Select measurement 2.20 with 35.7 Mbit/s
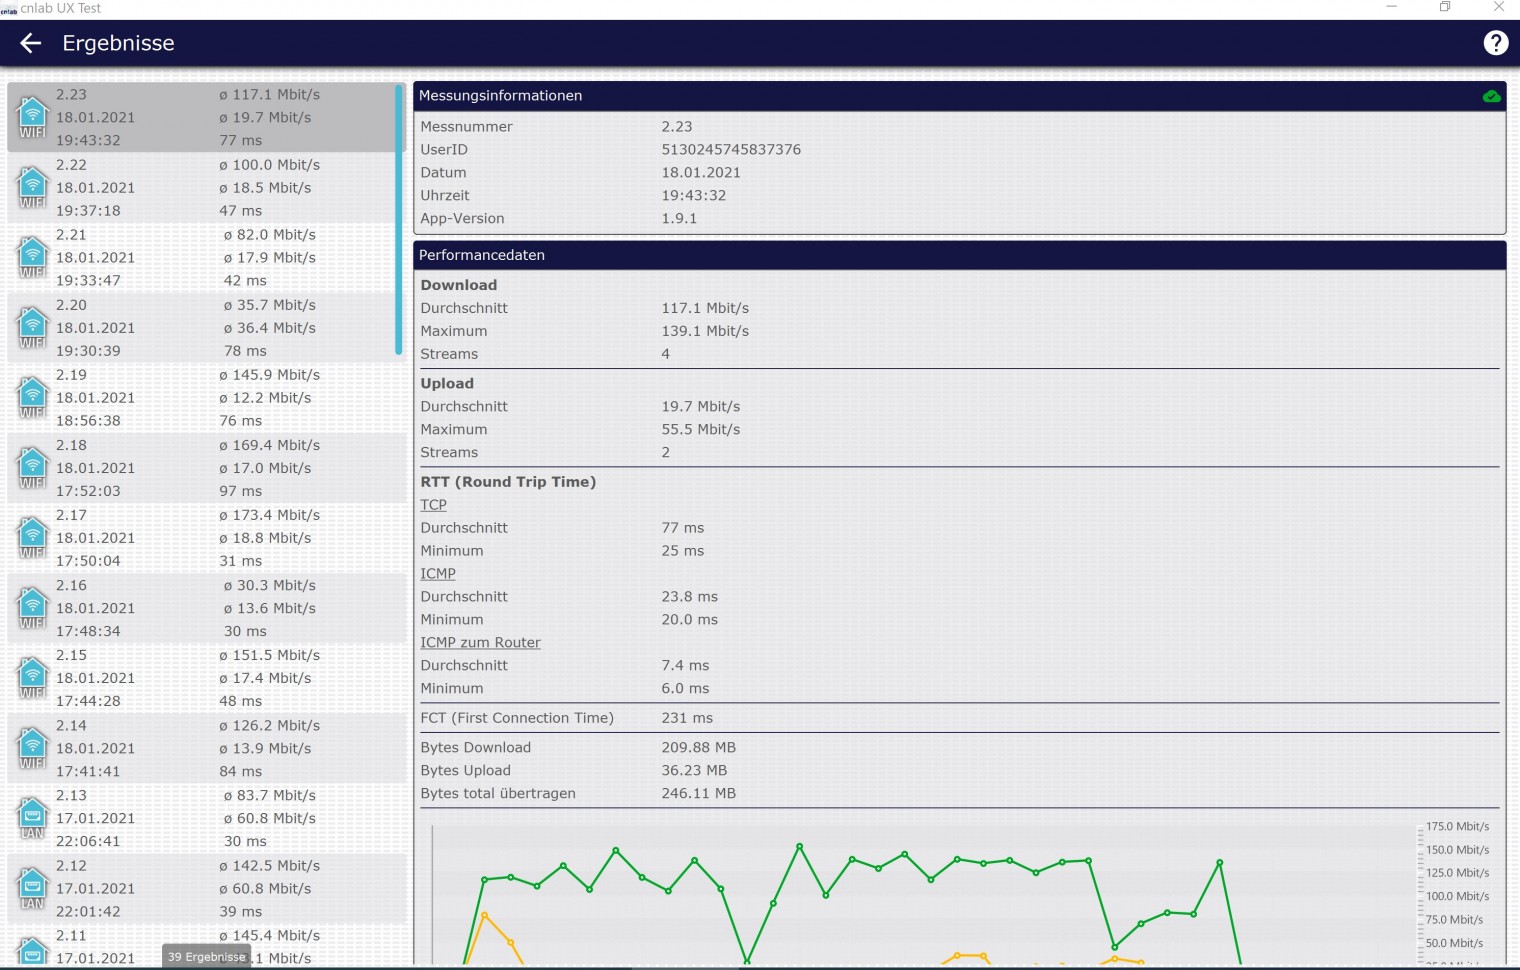Viewport: 1520px width, 970px height. (200, 328)
